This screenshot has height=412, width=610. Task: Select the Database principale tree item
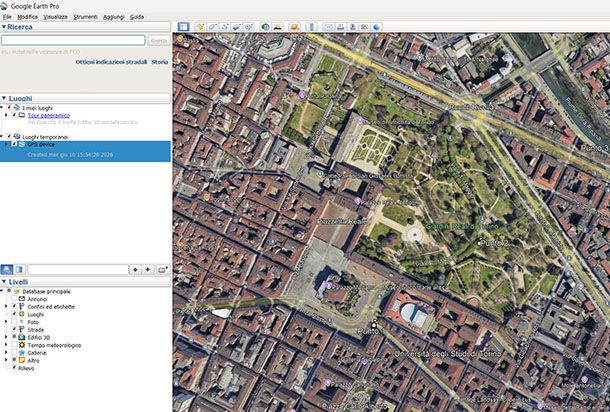pos(46,291)
